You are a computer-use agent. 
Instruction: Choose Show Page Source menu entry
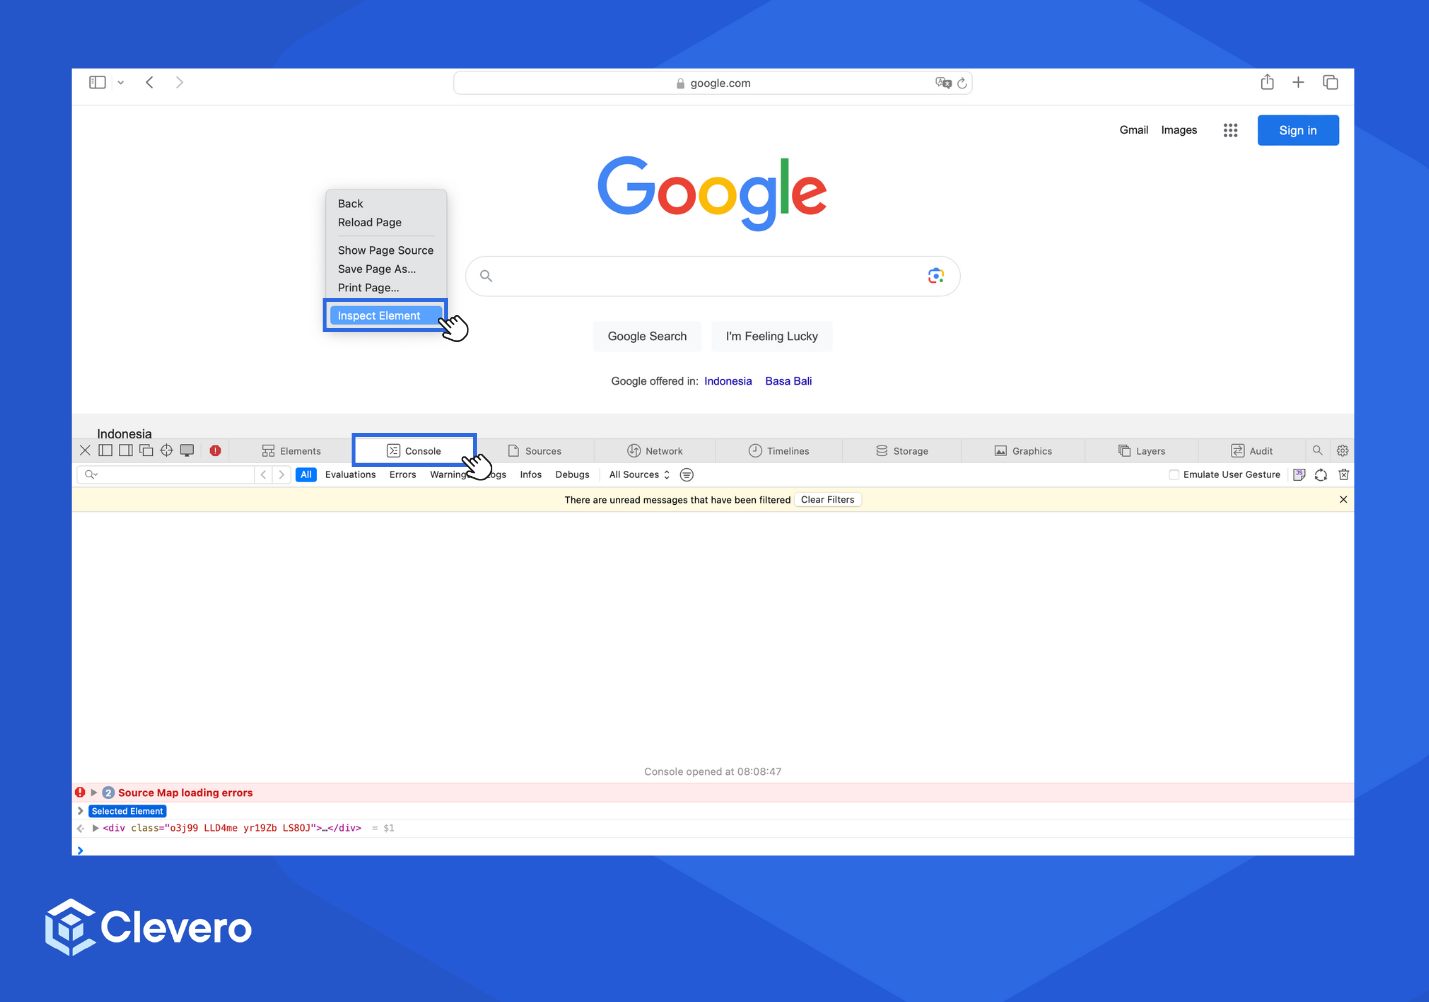click(385, 251)
